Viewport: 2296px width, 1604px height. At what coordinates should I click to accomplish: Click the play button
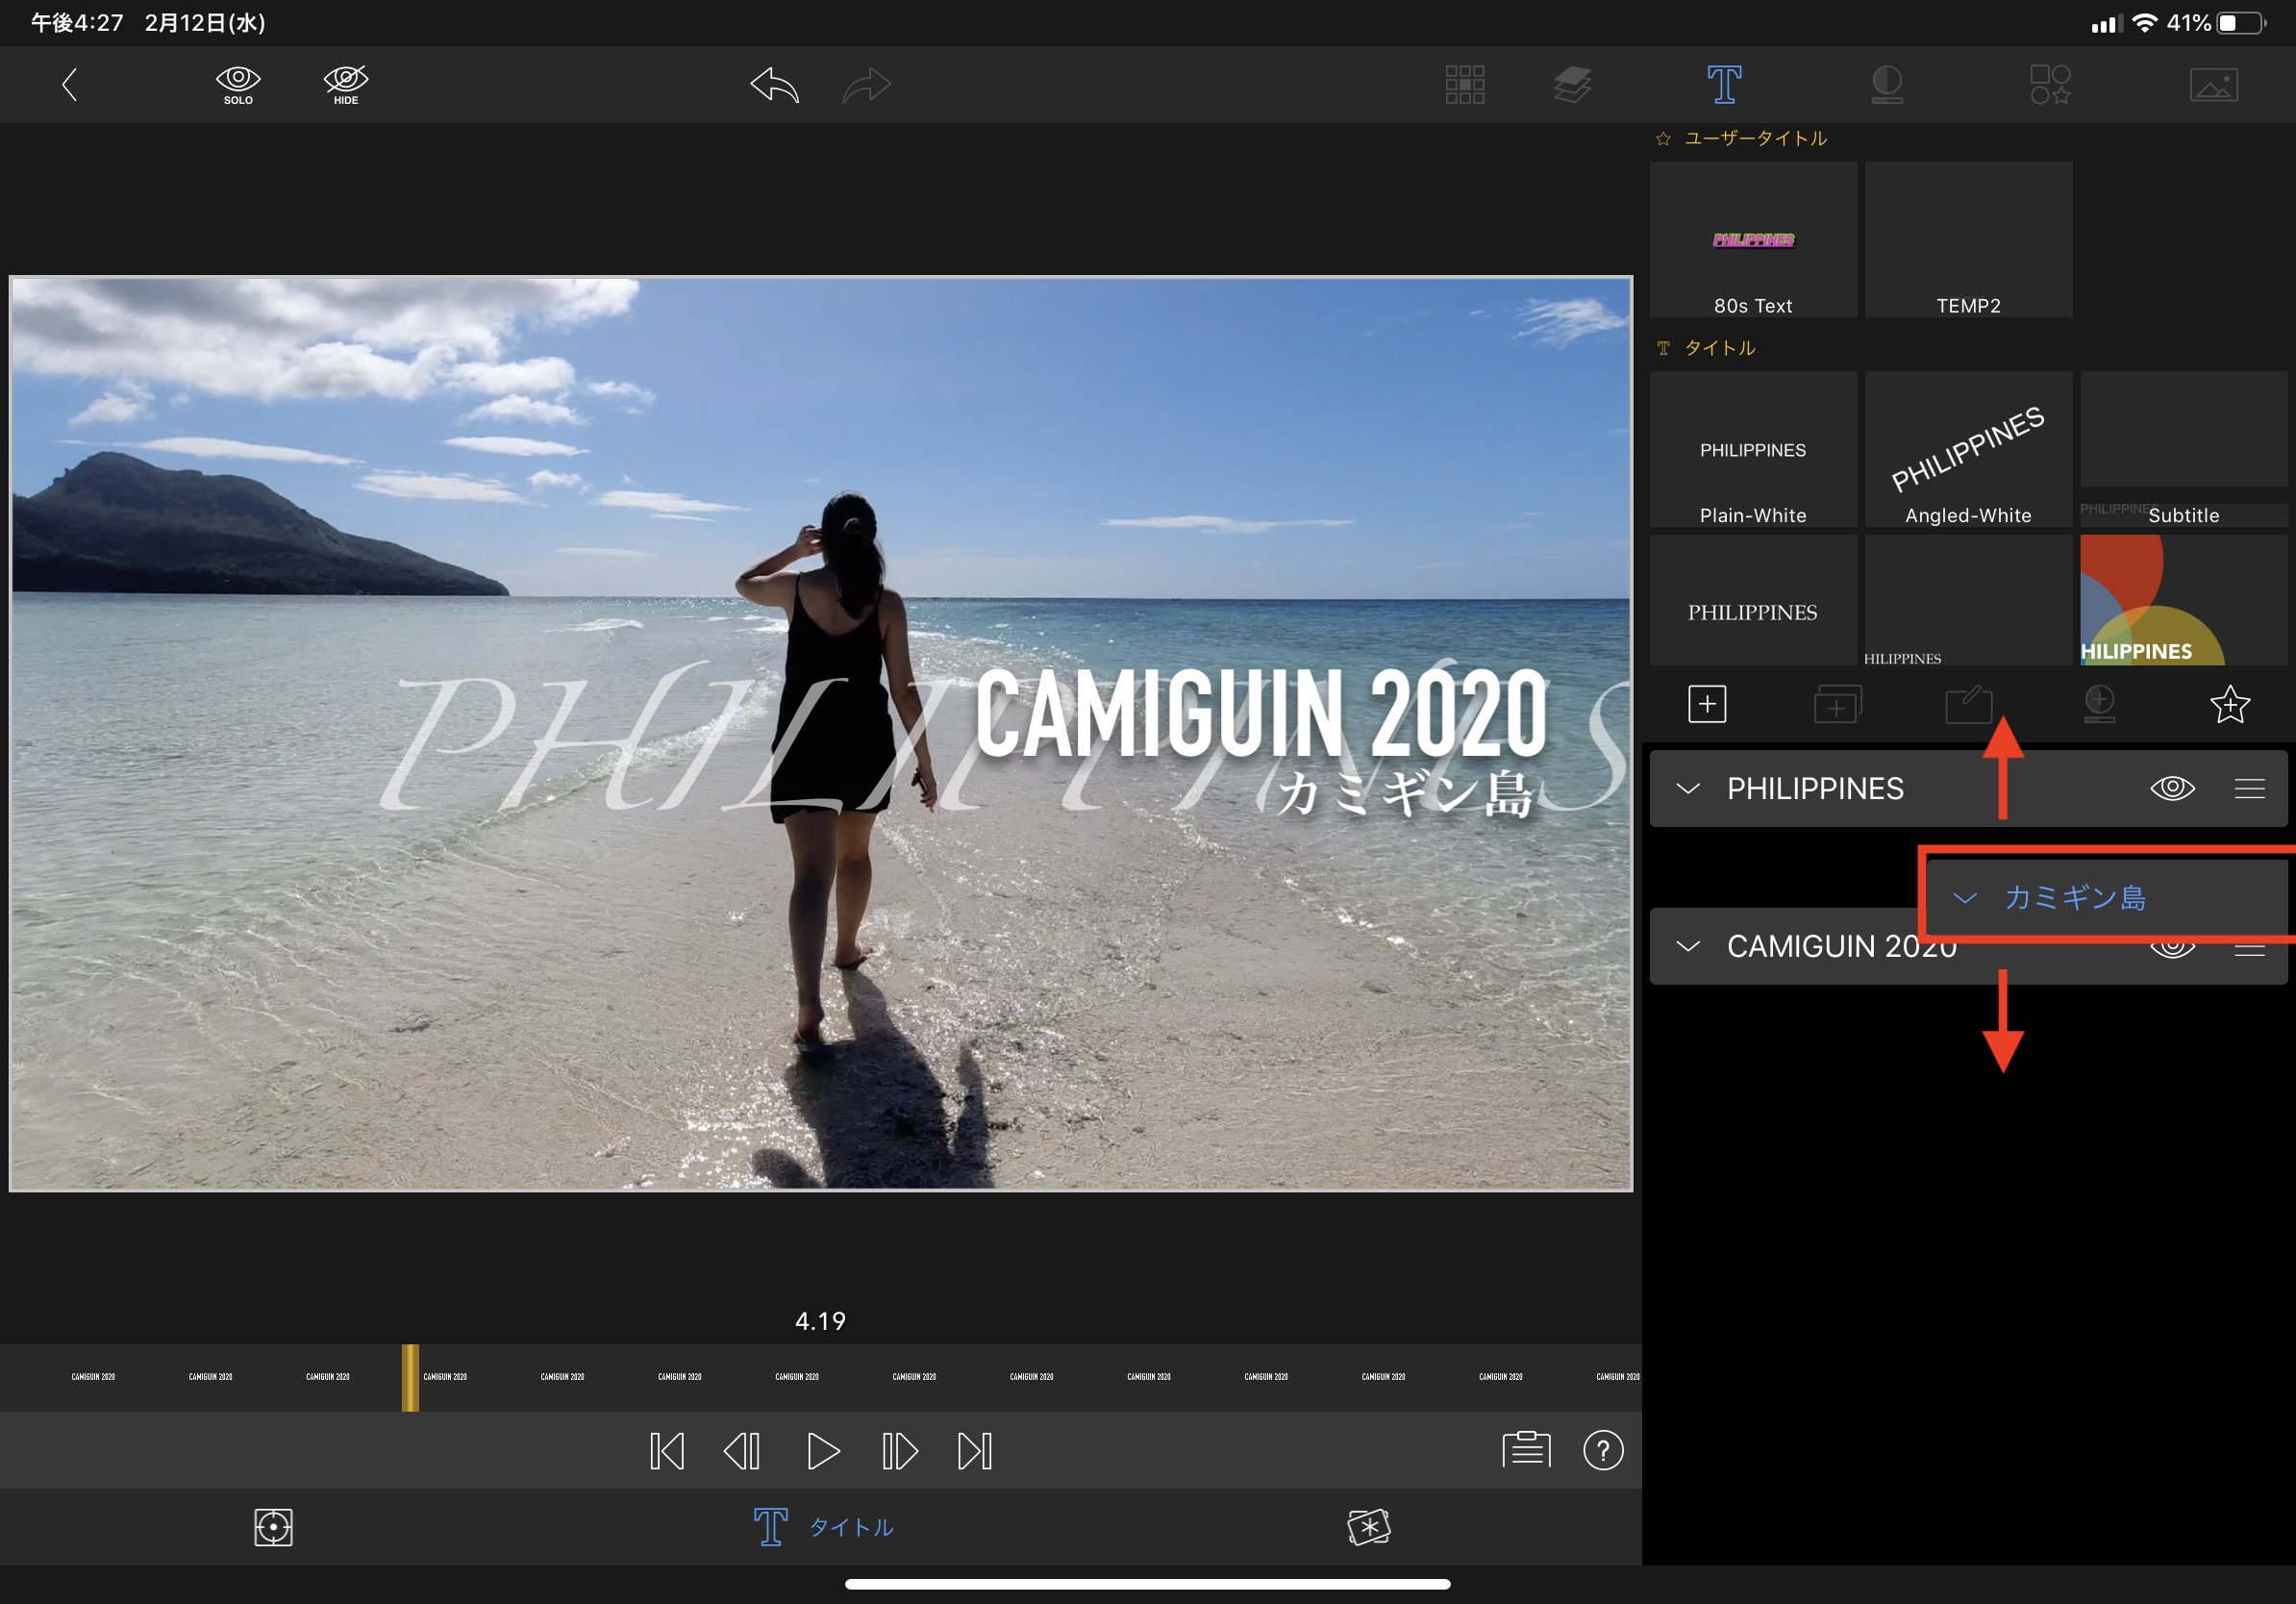pos(822,1451)
